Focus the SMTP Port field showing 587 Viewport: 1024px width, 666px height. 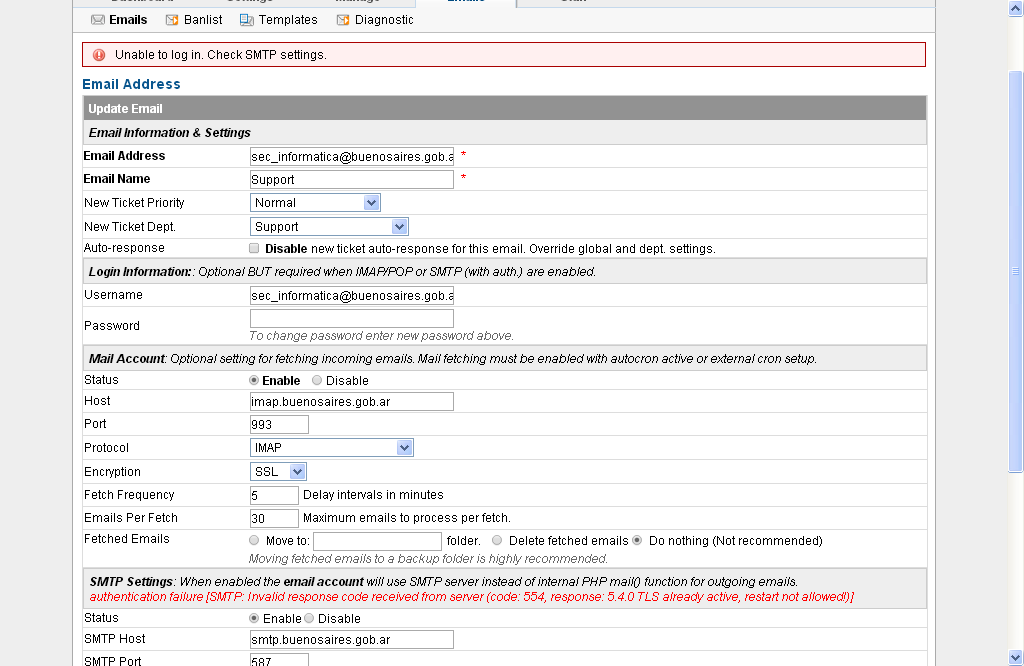pyautogui.click(x=280, y=659)
